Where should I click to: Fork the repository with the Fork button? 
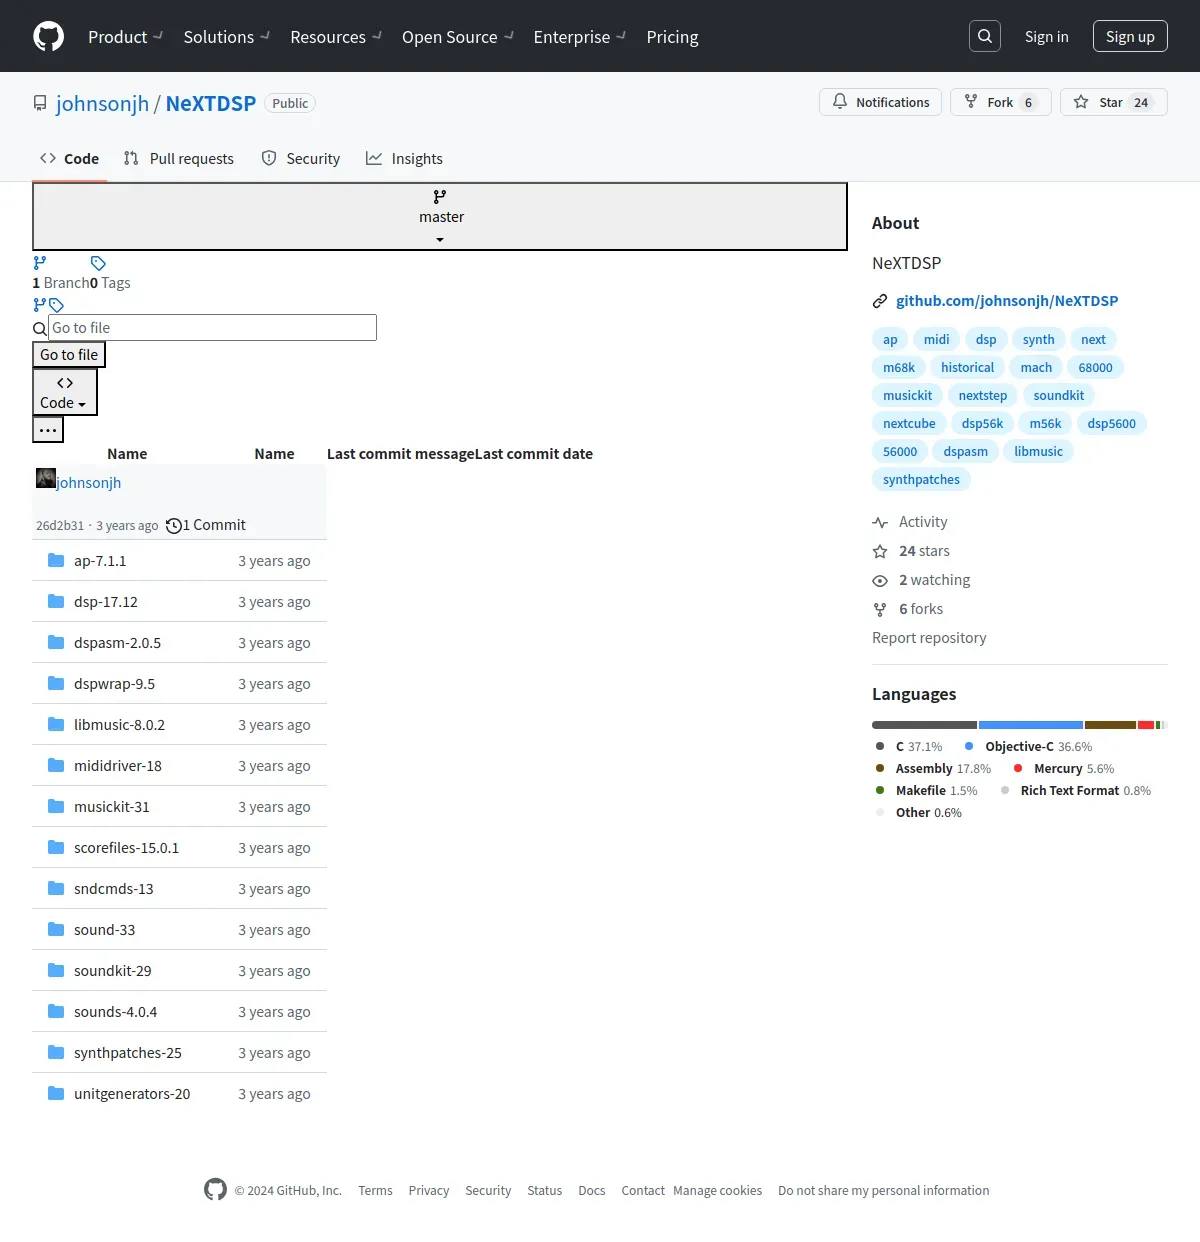[1000, 102]
